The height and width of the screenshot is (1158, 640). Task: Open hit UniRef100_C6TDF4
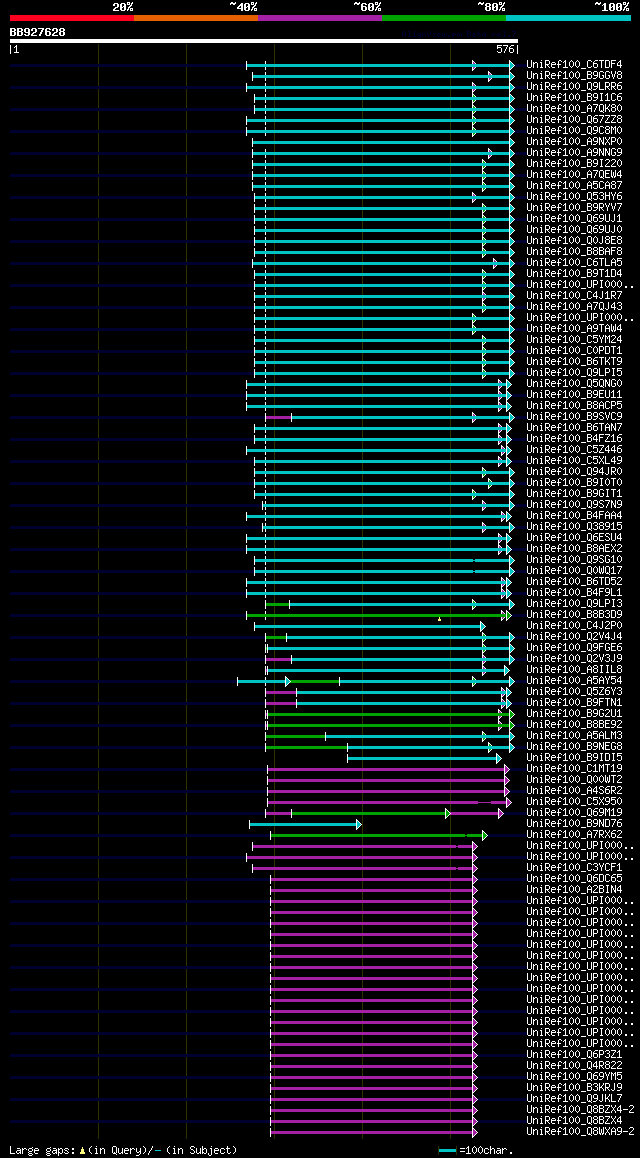[x=574, y=64]
